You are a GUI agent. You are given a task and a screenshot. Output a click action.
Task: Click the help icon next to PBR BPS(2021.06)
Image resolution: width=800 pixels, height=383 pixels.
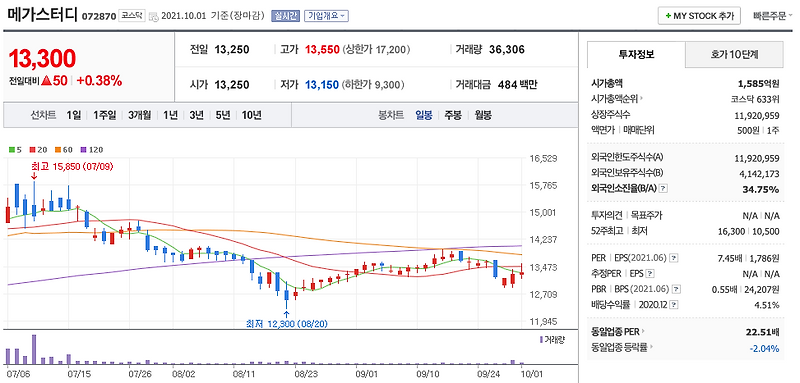click(x=677, y=290)
